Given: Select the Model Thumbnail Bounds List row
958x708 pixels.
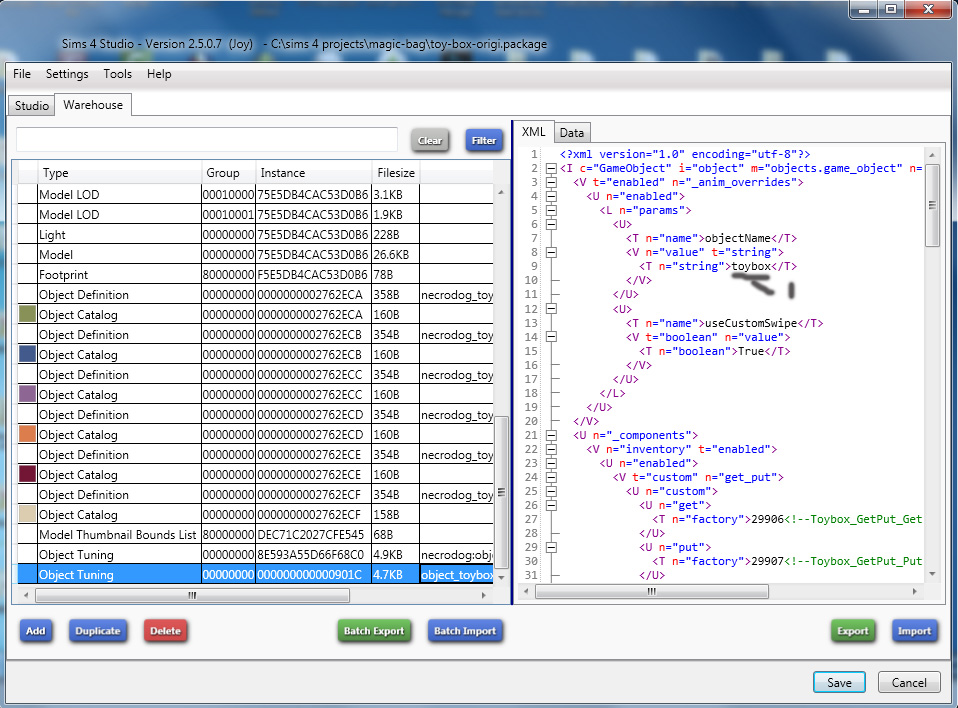Looking at the screenshot, I should click(x=118, y=535).
